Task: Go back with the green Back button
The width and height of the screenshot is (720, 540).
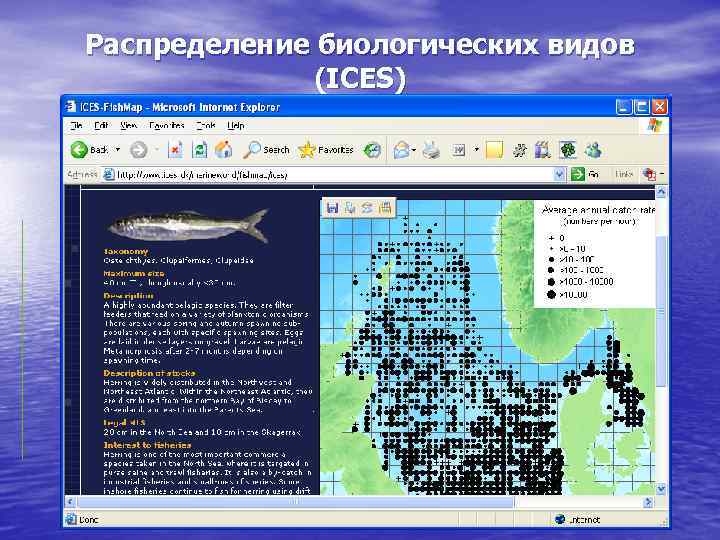Action: tap(89, 150)
